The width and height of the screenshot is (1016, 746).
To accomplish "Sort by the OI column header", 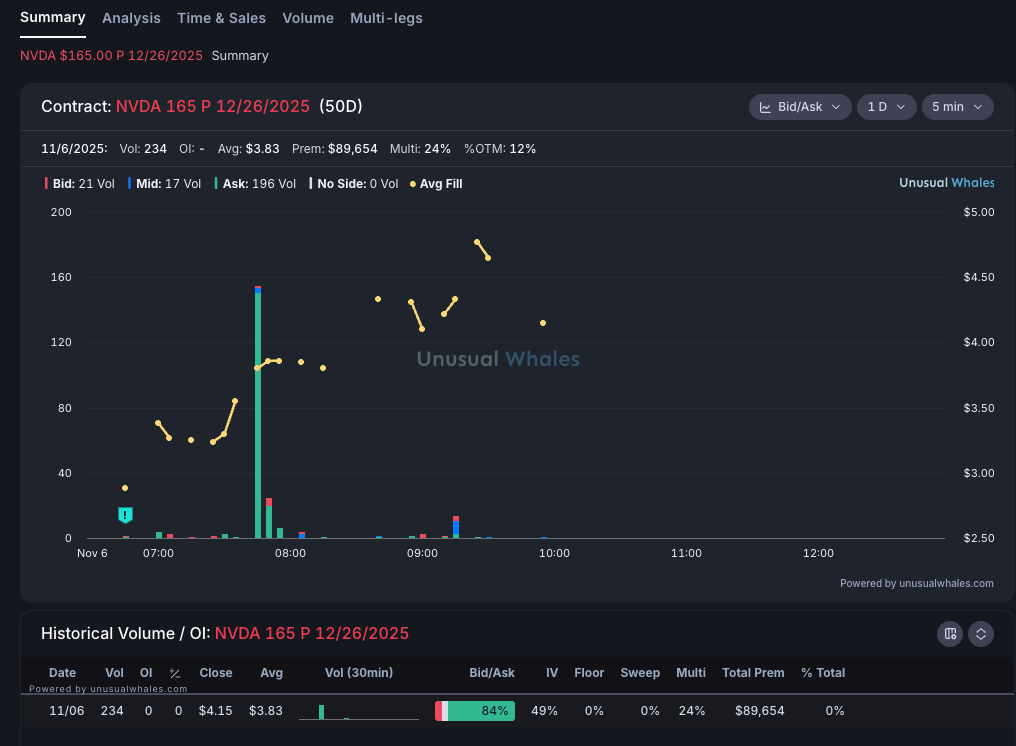I will pos(146,673).
